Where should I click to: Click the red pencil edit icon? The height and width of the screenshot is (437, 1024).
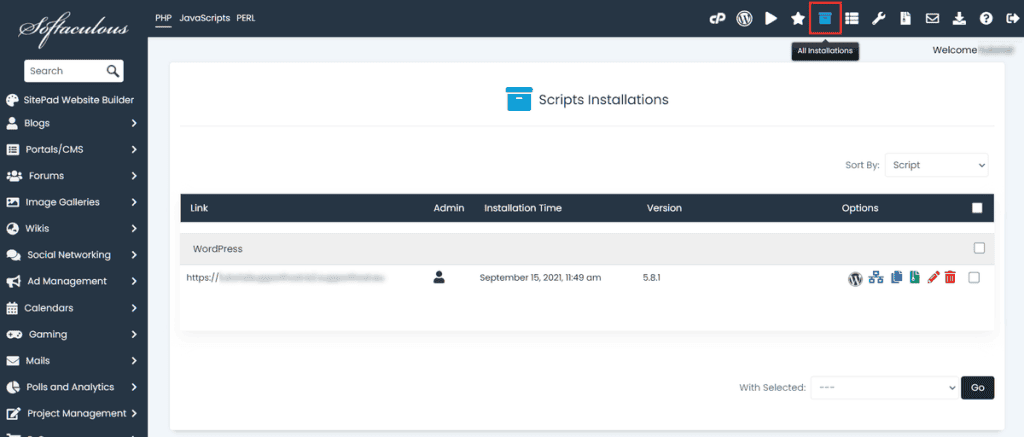pos(933,278)
